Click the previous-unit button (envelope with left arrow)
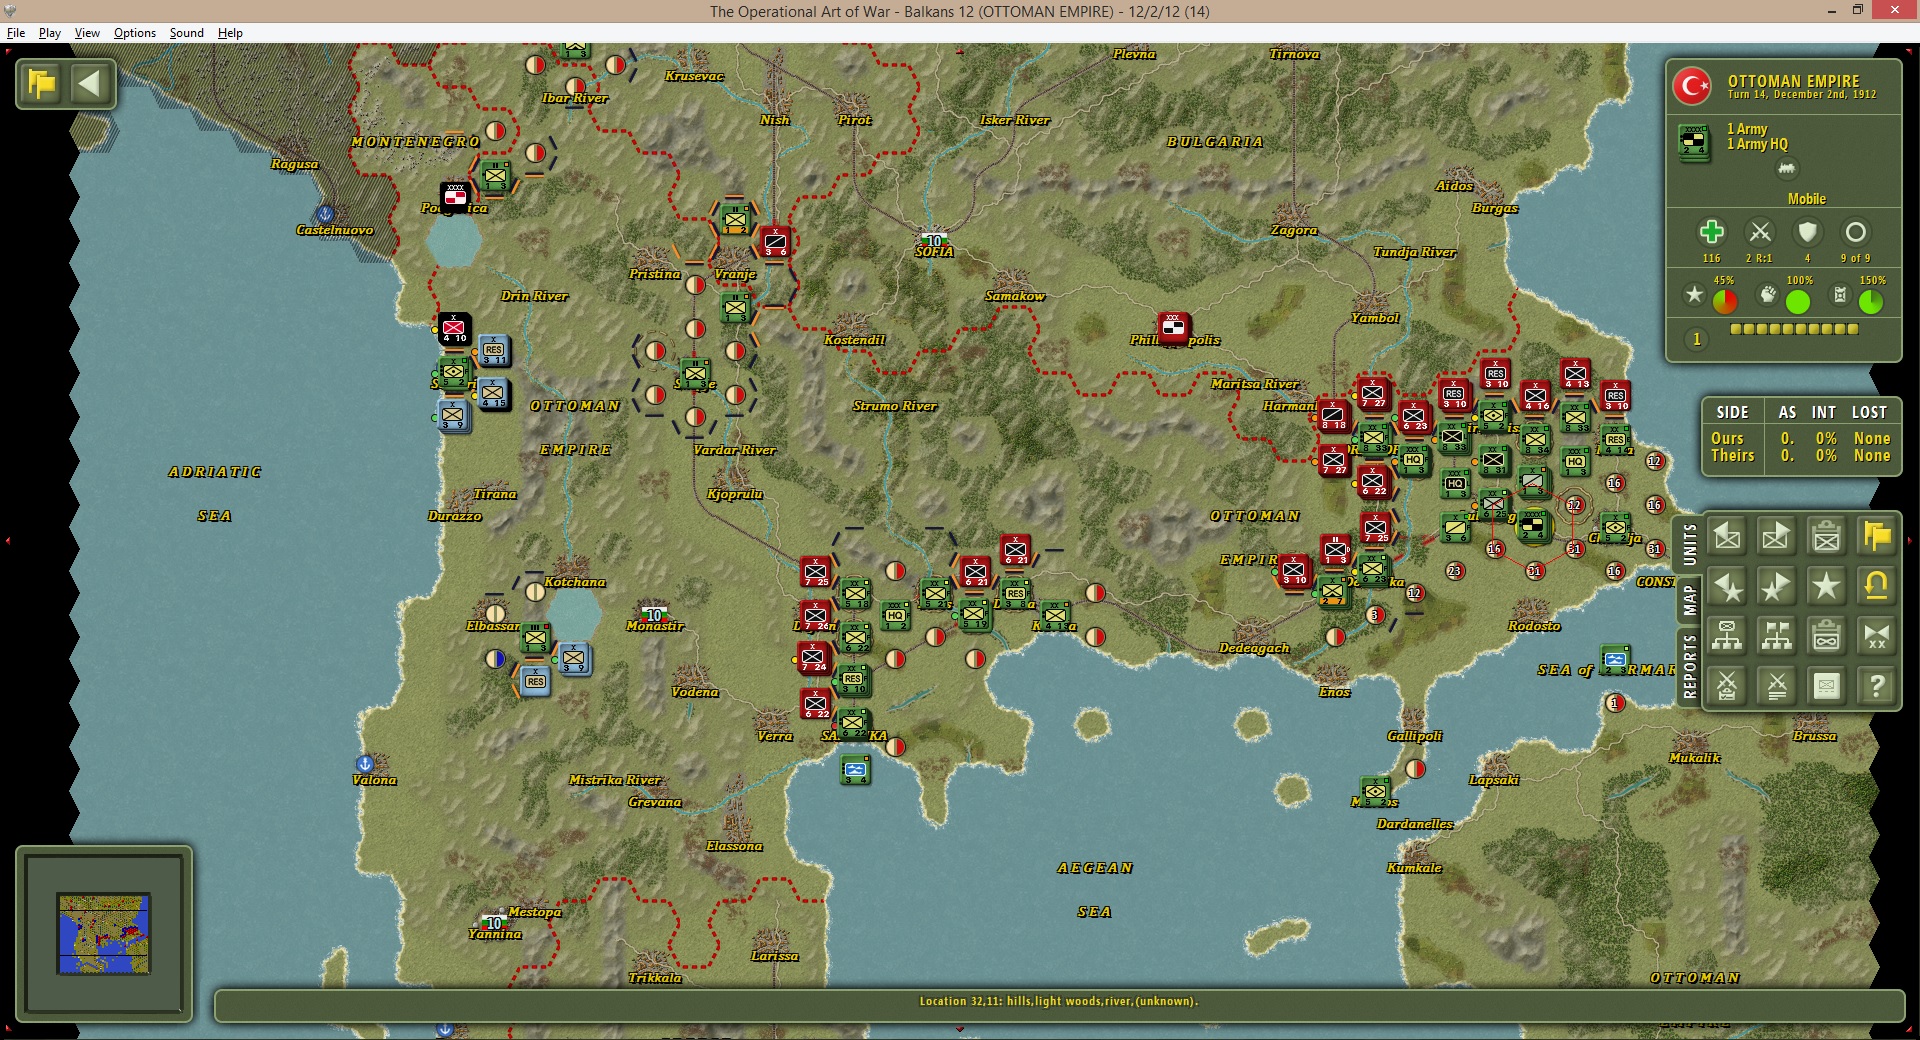The height and width of the screenshot is (1040, 1920). tap(1727, 537)
